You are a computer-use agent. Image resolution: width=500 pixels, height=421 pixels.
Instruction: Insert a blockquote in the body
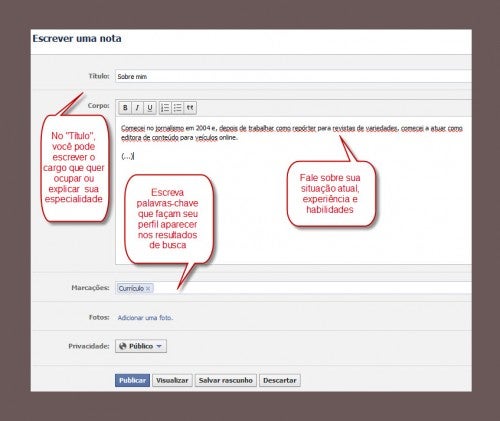point(190,108)
